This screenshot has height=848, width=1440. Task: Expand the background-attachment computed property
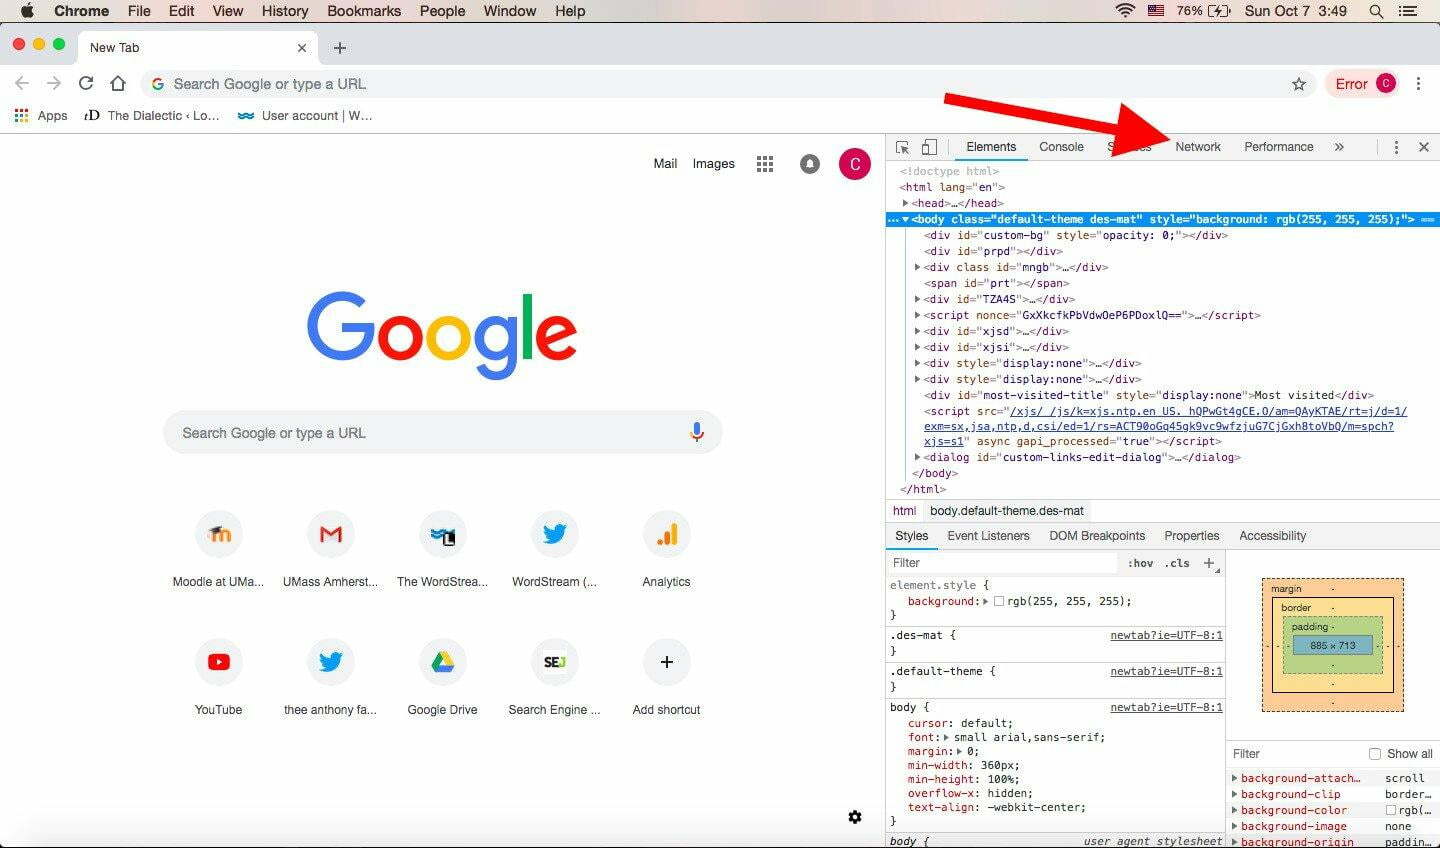(x=1234, y=778)
